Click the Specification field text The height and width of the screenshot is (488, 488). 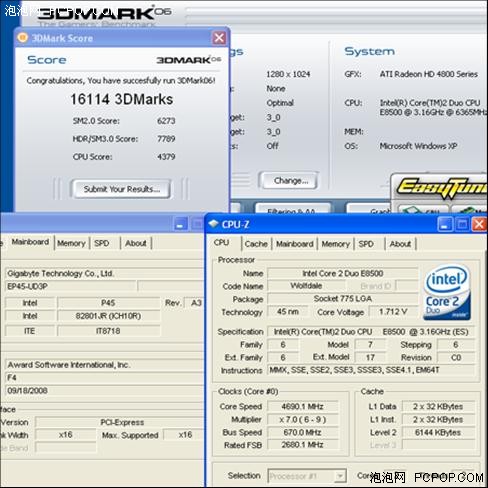[371, 332]
